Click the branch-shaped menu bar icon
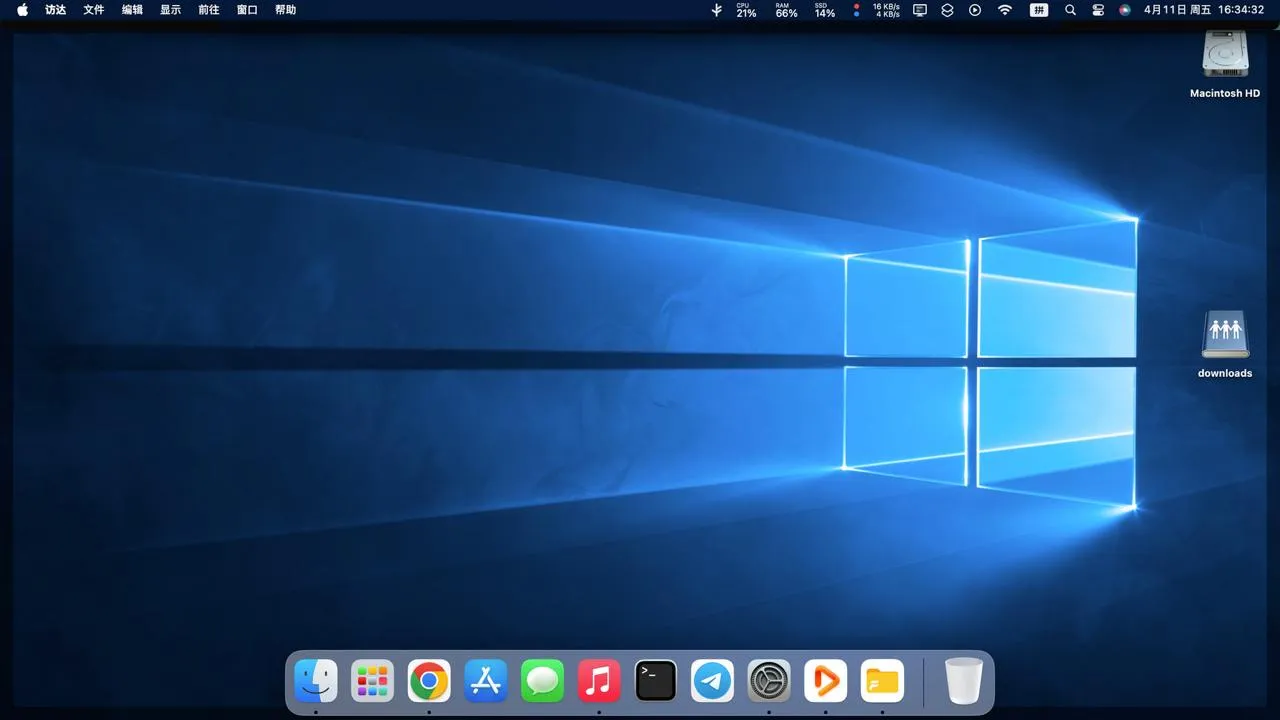 [x=716, y=10]
